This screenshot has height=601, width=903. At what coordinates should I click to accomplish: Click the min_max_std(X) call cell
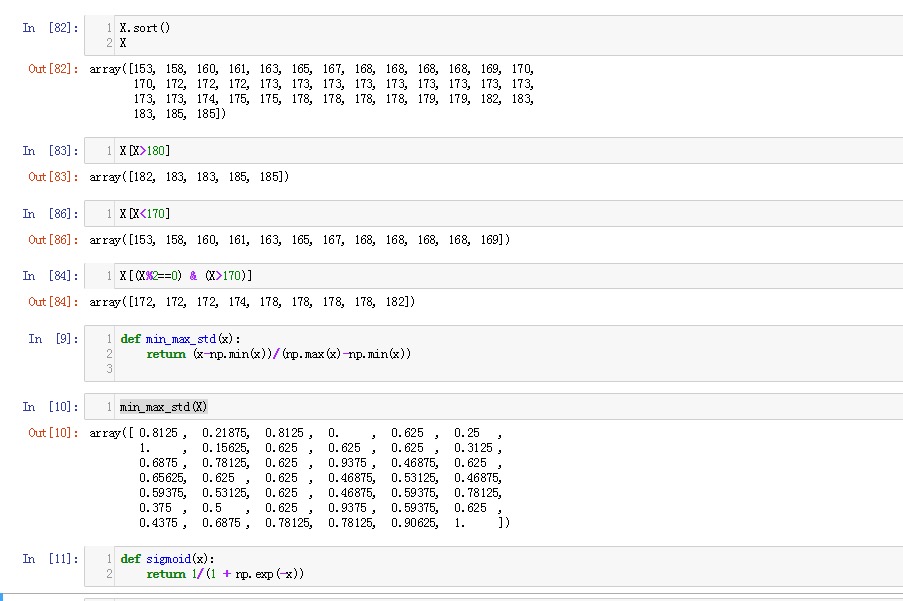500,407
